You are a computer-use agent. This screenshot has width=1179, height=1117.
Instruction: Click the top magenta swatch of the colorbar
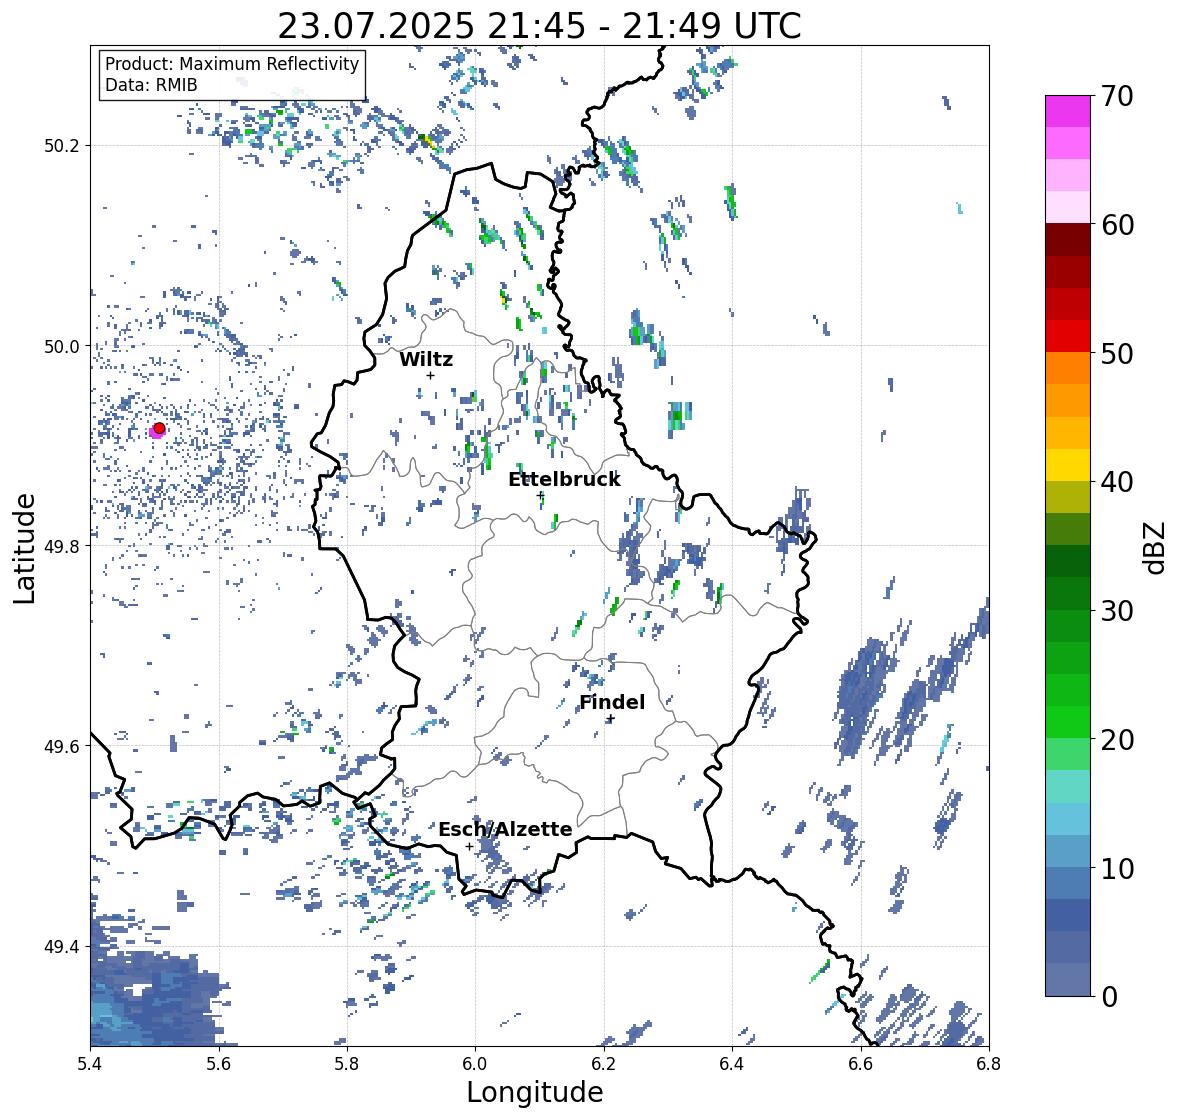(x=1068, y=111)
